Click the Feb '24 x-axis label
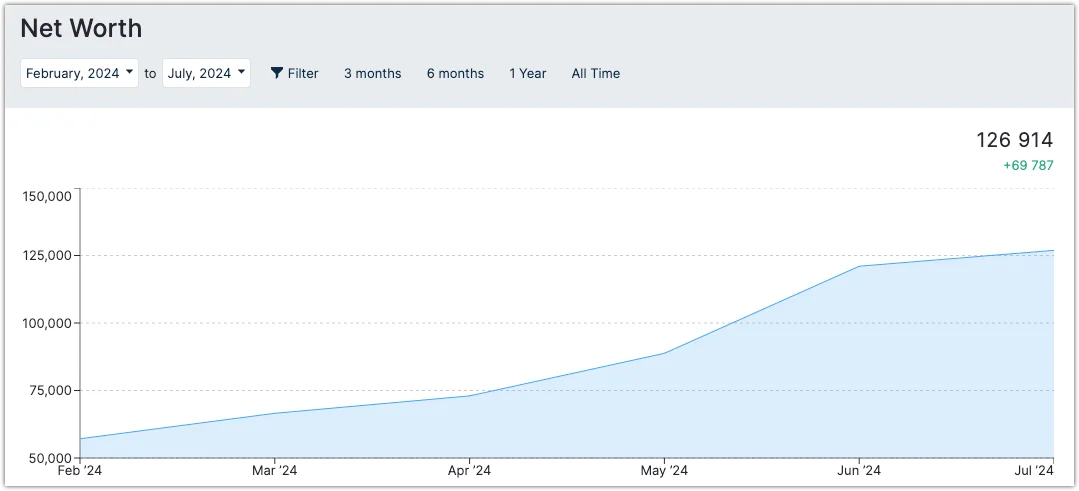Image resolution: width=1079 pixels, height=491 pixels. click(80, 470)
